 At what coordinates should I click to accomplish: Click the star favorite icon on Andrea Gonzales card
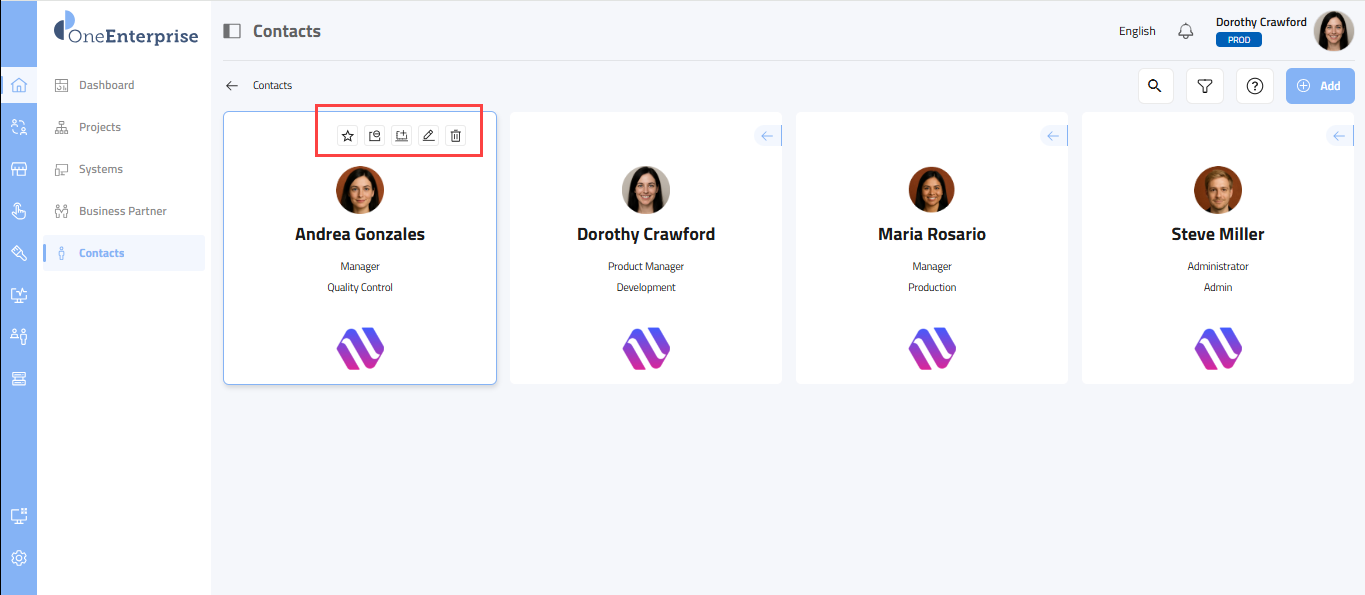[347, 136]
